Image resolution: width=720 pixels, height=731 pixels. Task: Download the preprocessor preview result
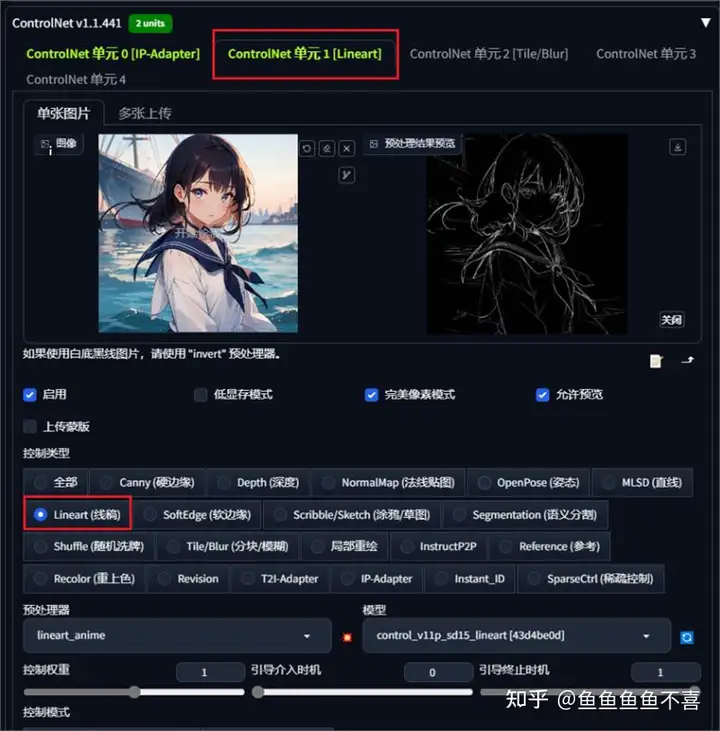[x=678, y=147]
